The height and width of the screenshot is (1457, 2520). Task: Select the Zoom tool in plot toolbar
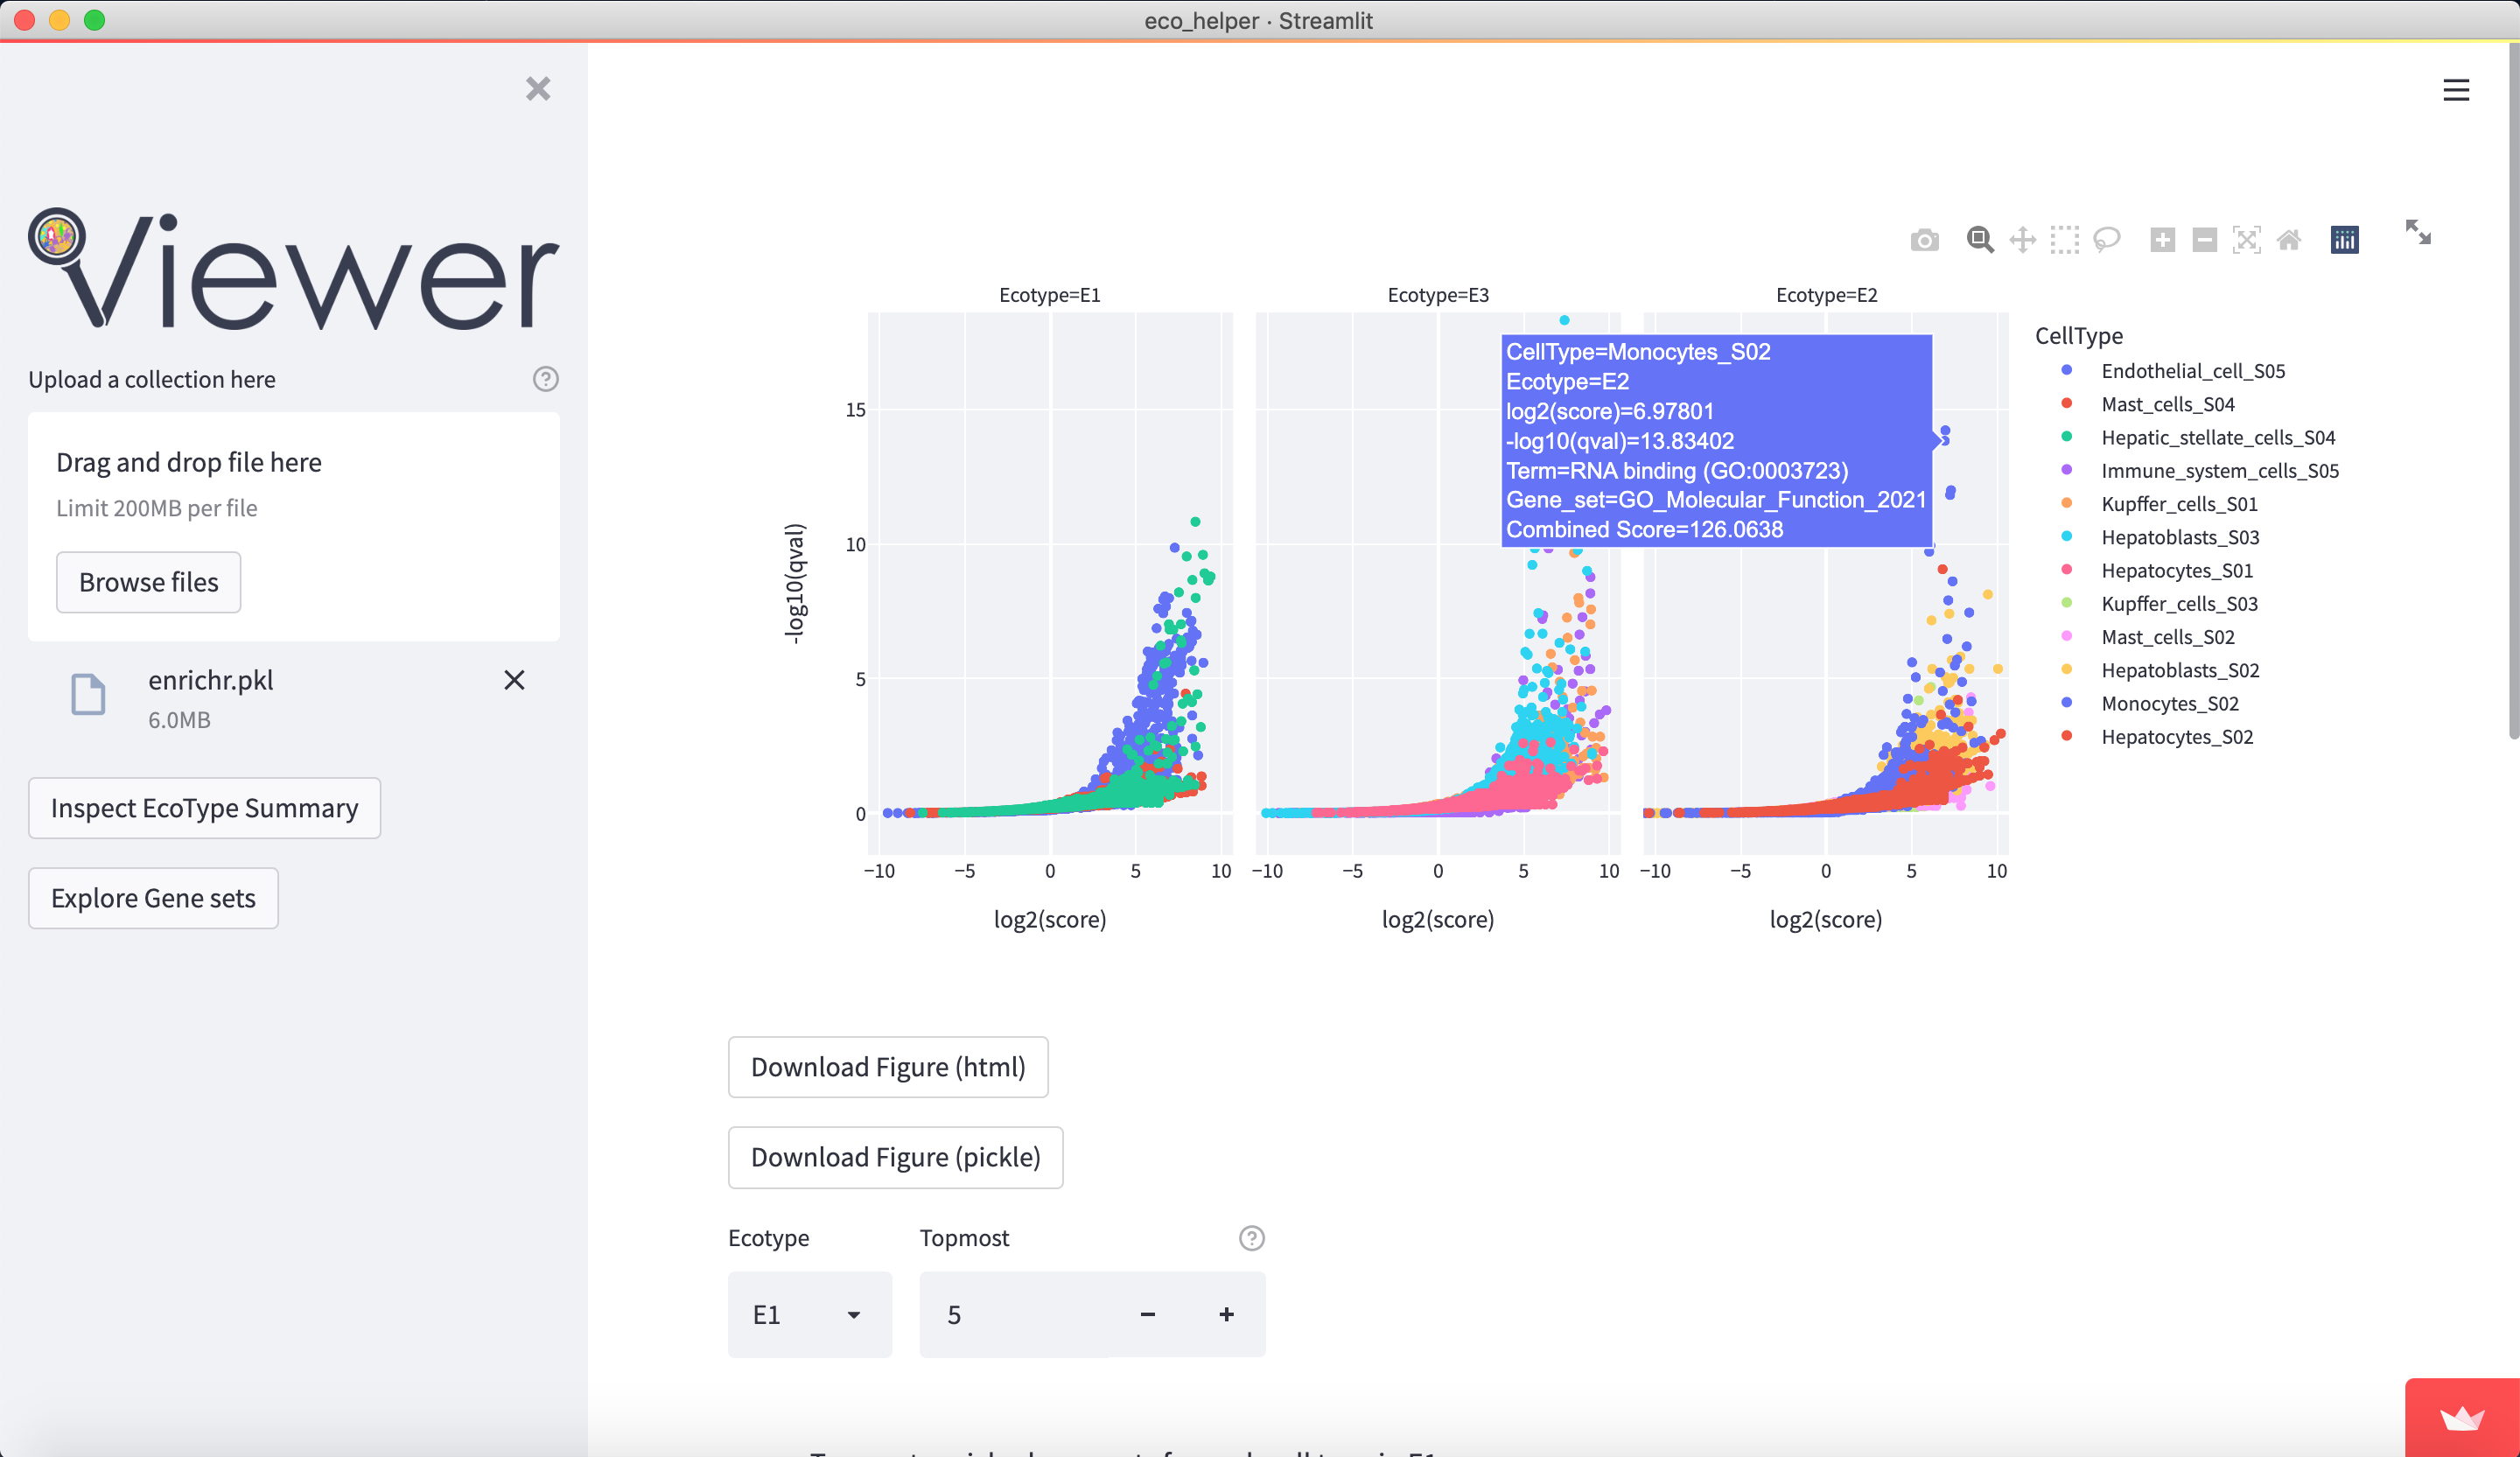[x=1979, y=240]
